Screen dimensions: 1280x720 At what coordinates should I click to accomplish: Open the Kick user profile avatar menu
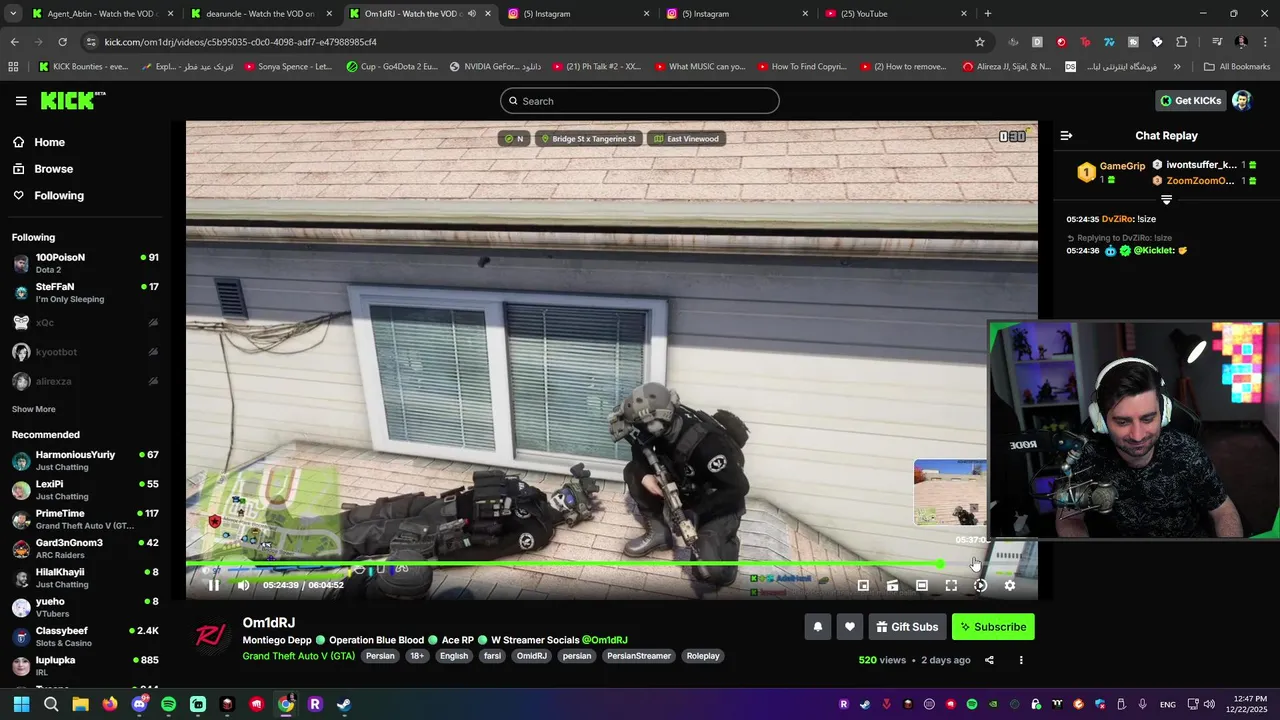coord(1242,101)
